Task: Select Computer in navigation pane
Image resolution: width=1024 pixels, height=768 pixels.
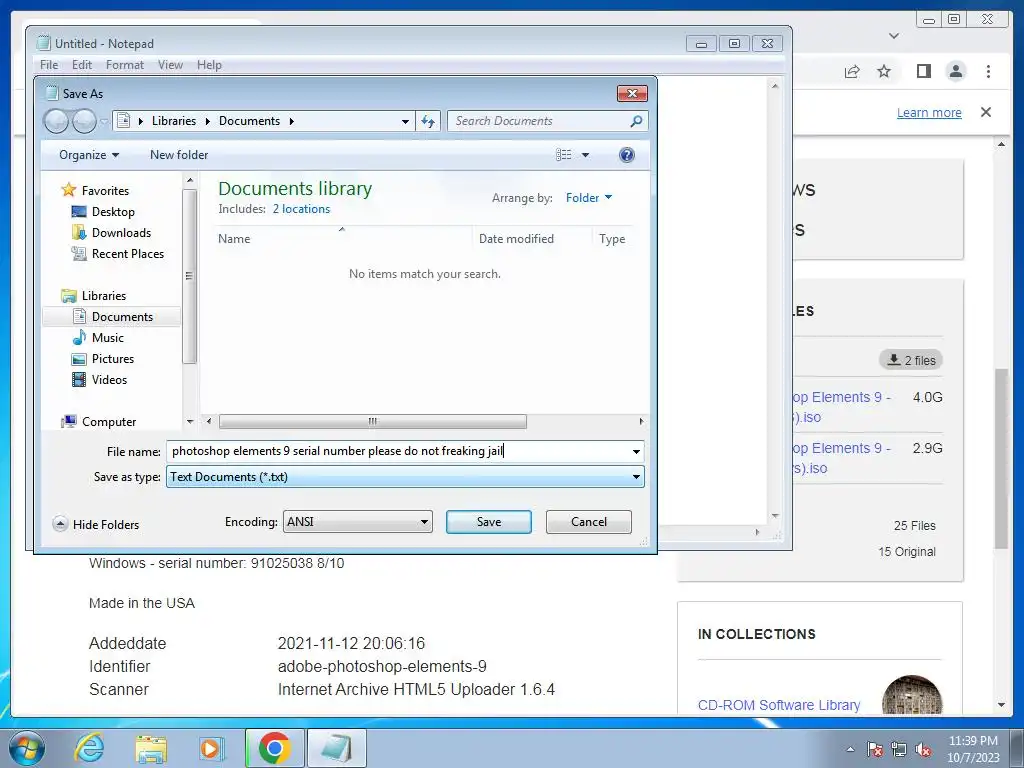Action: [x=108, y=422]
